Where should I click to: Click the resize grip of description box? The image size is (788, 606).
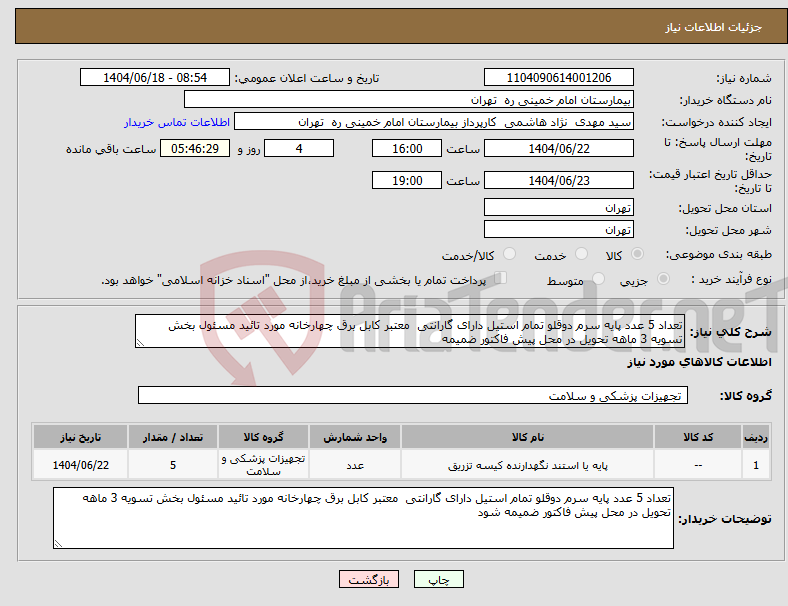[x=140, y=343]
